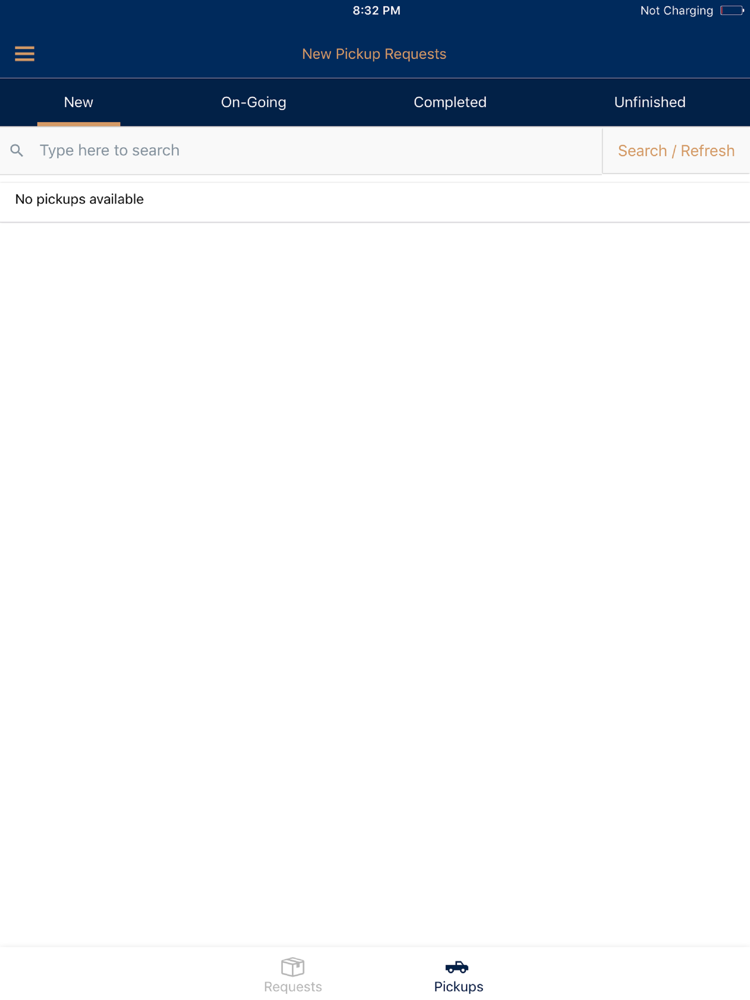Screen dimensions: 750x1000
Task: View the Unfinished tab
Action: click(x=650, y=102)
